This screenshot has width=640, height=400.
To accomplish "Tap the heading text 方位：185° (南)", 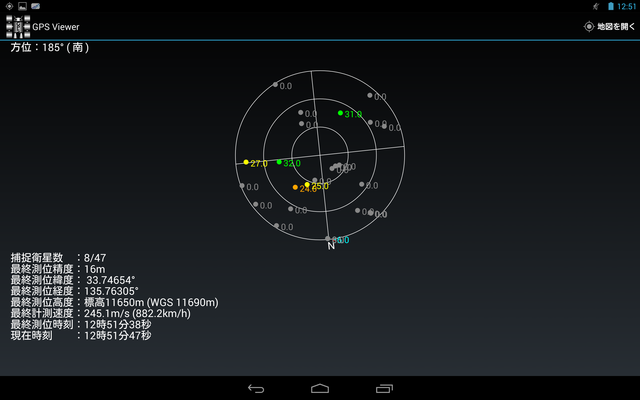I will tap(50, 47).
